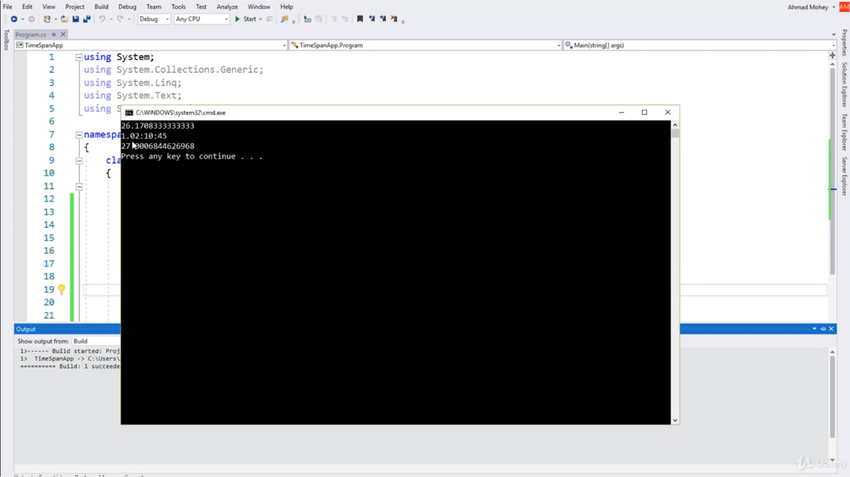
Task: Open the Solution Explorer side tab
Action: coord(844,85)
